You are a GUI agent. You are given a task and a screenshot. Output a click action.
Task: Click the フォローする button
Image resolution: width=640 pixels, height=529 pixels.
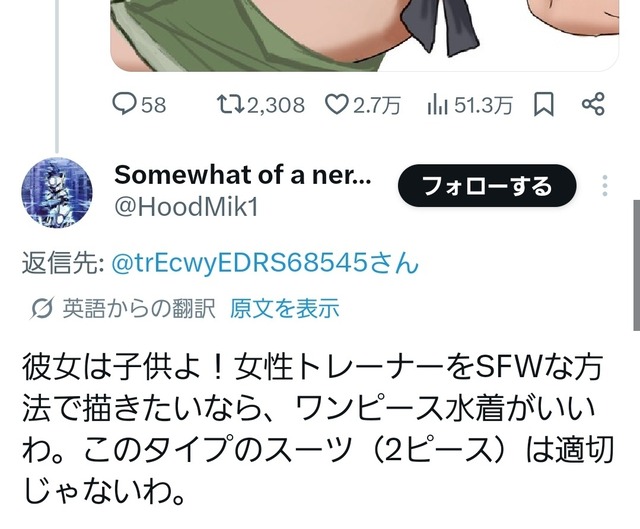487,186
